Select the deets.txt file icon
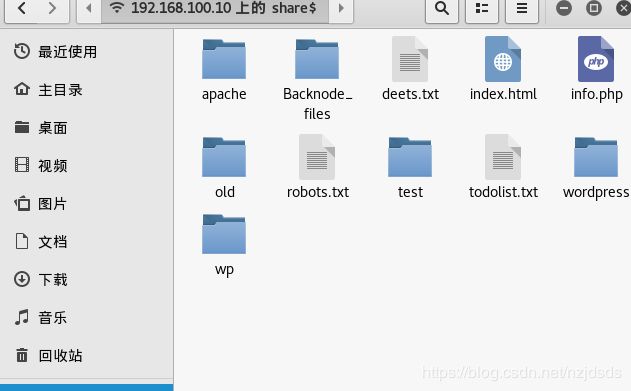Image resolution: width=631 pixels, height=391 pixels. click(x=410, y=59)
